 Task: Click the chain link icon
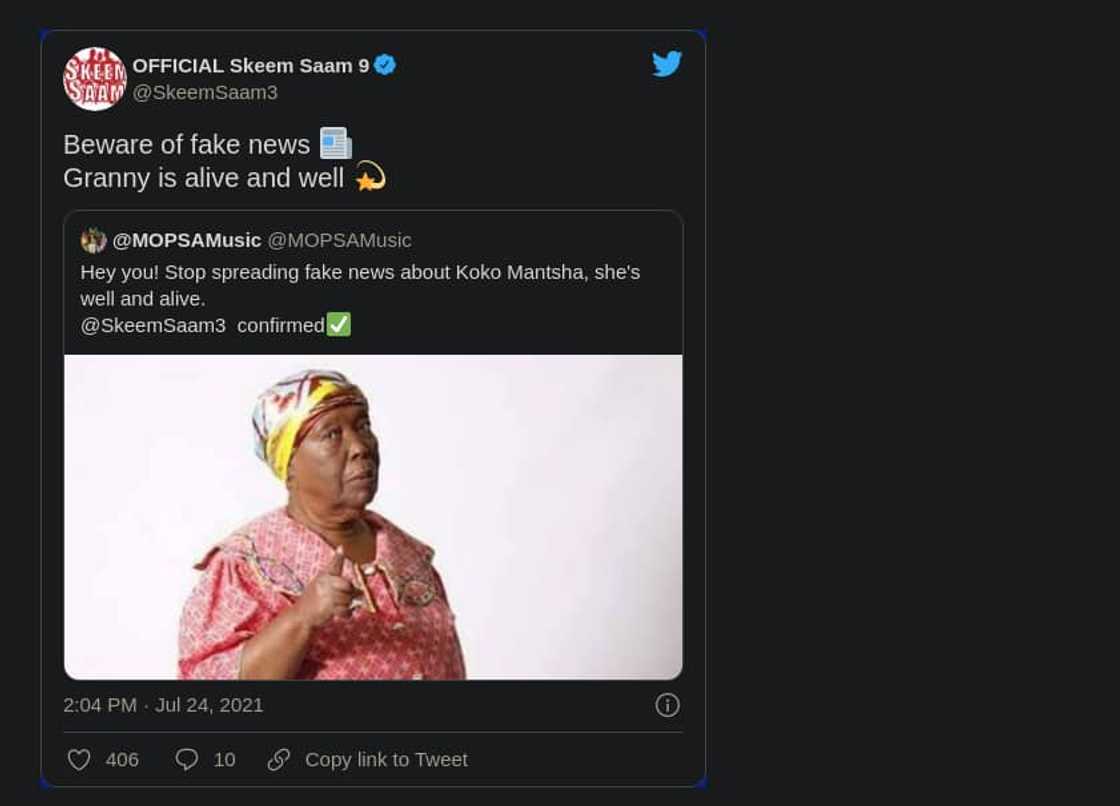tap(279, 760)
